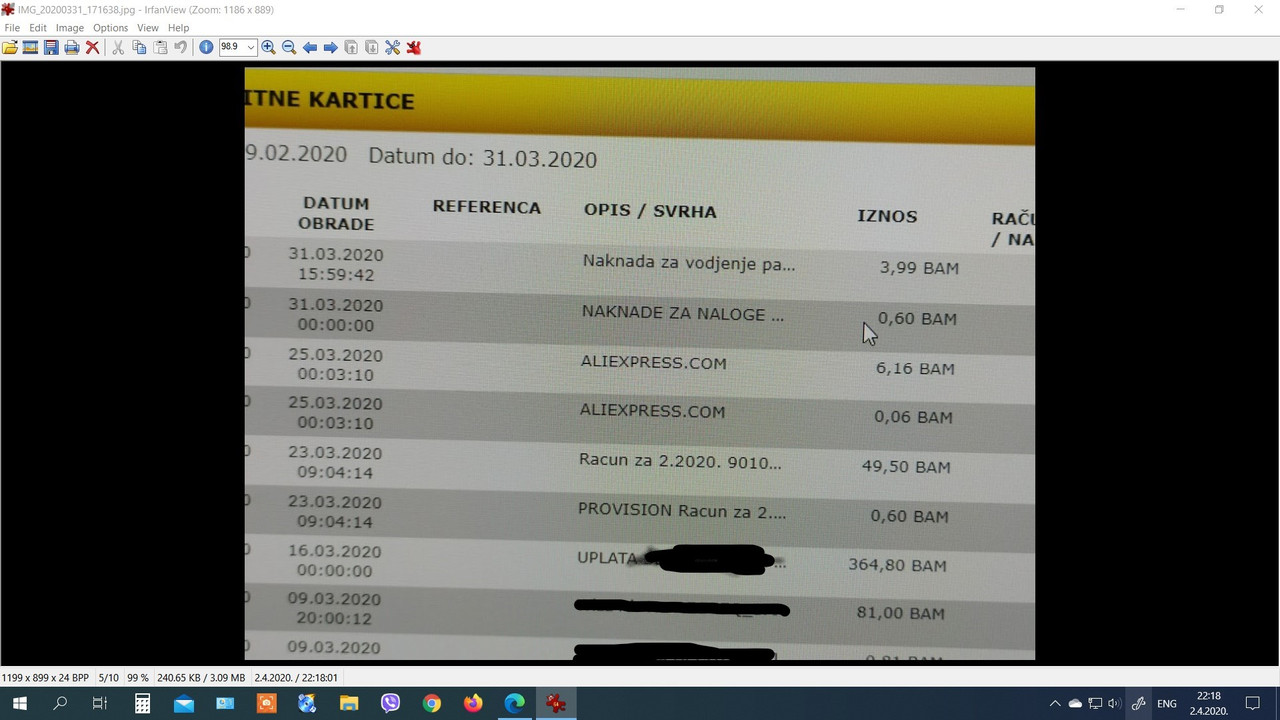Open the Help menu

click(178, 28)
